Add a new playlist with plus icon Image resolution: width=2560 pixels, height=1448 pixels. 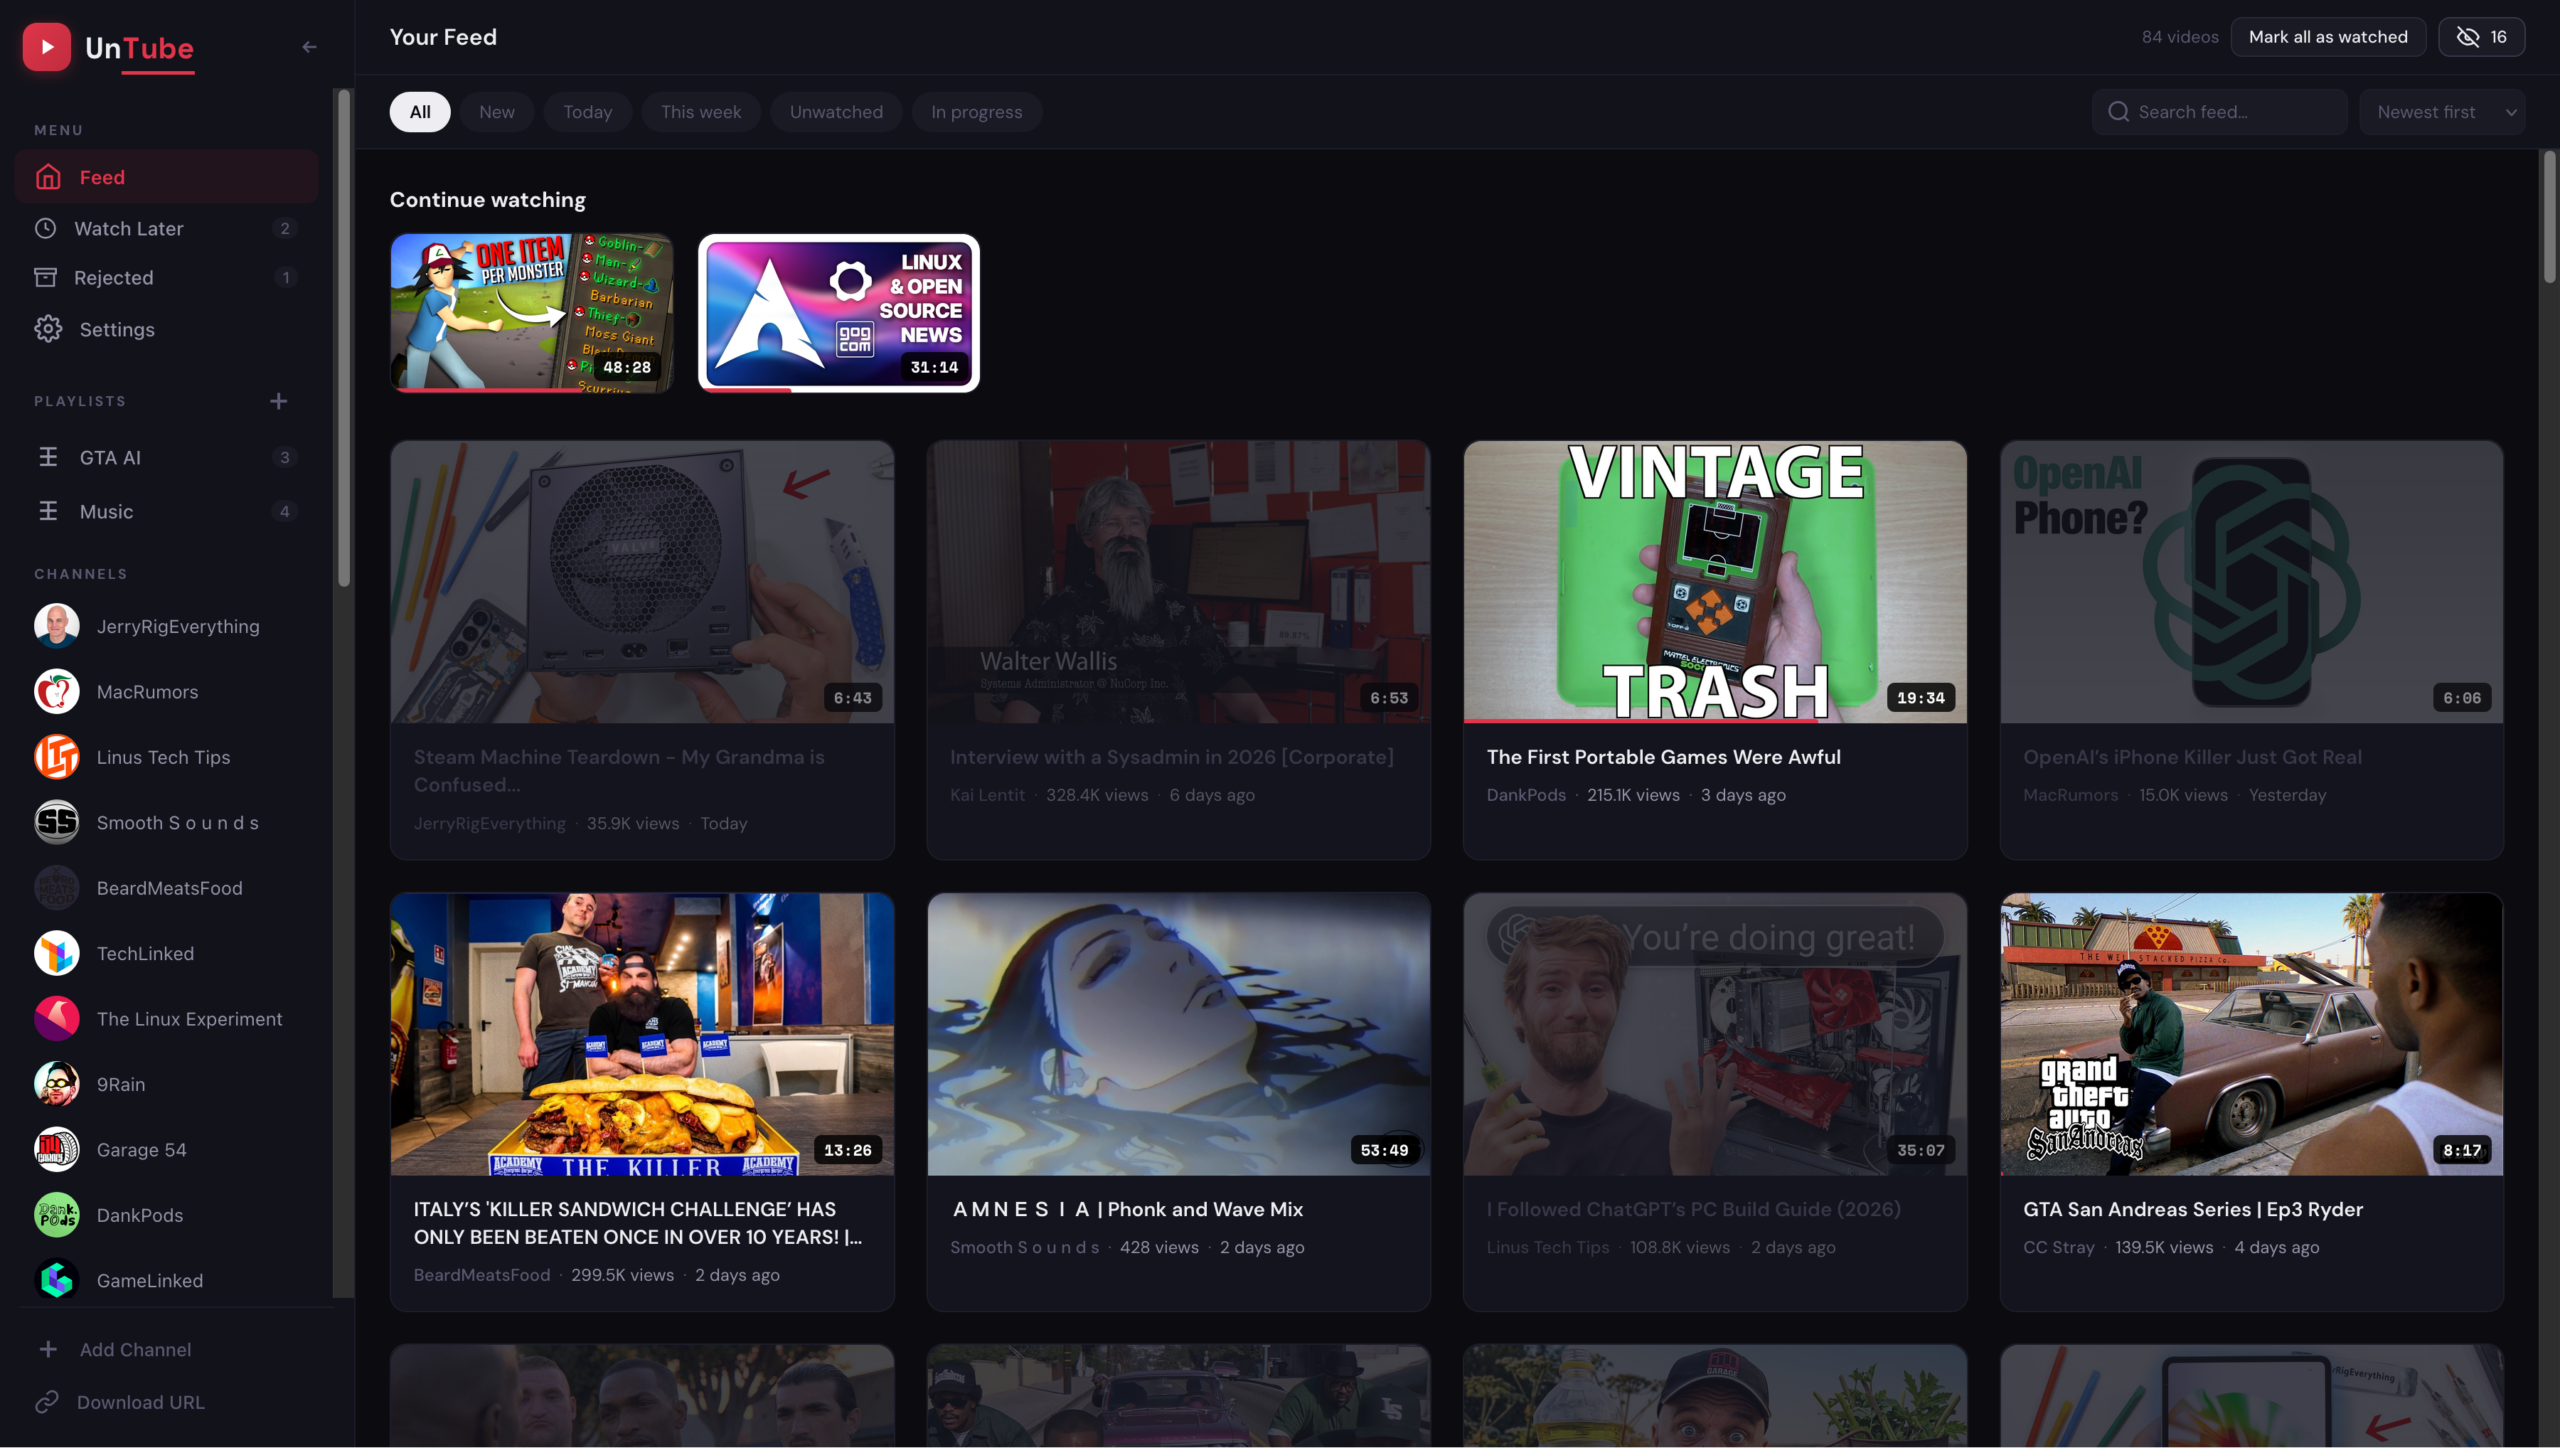point(279,401)
